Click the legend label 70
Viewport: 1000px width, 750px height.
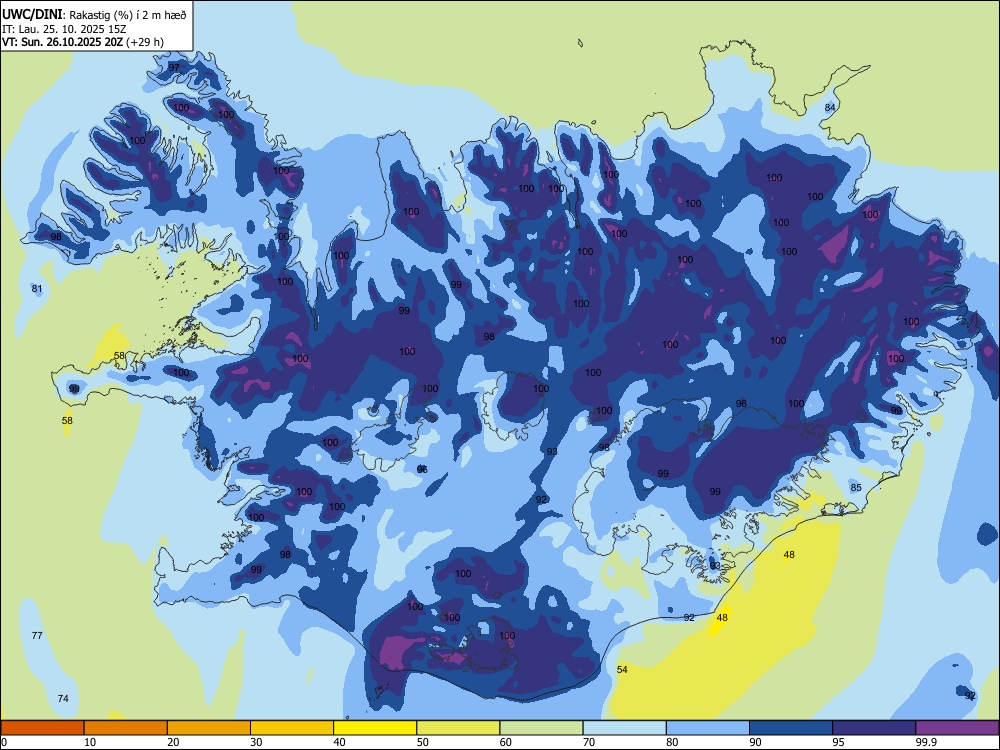click(589, 742)
